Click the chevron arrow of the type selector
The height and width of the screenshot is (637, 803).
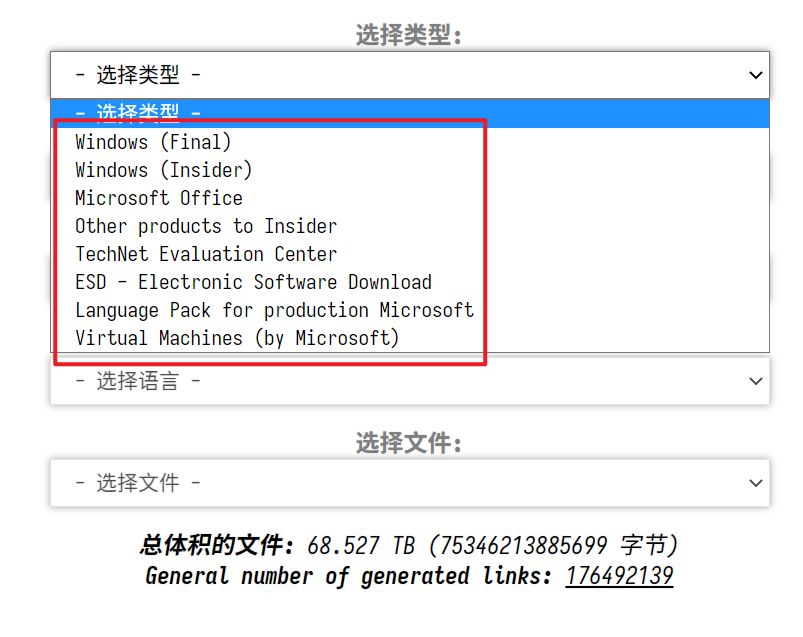coord(756,75)
